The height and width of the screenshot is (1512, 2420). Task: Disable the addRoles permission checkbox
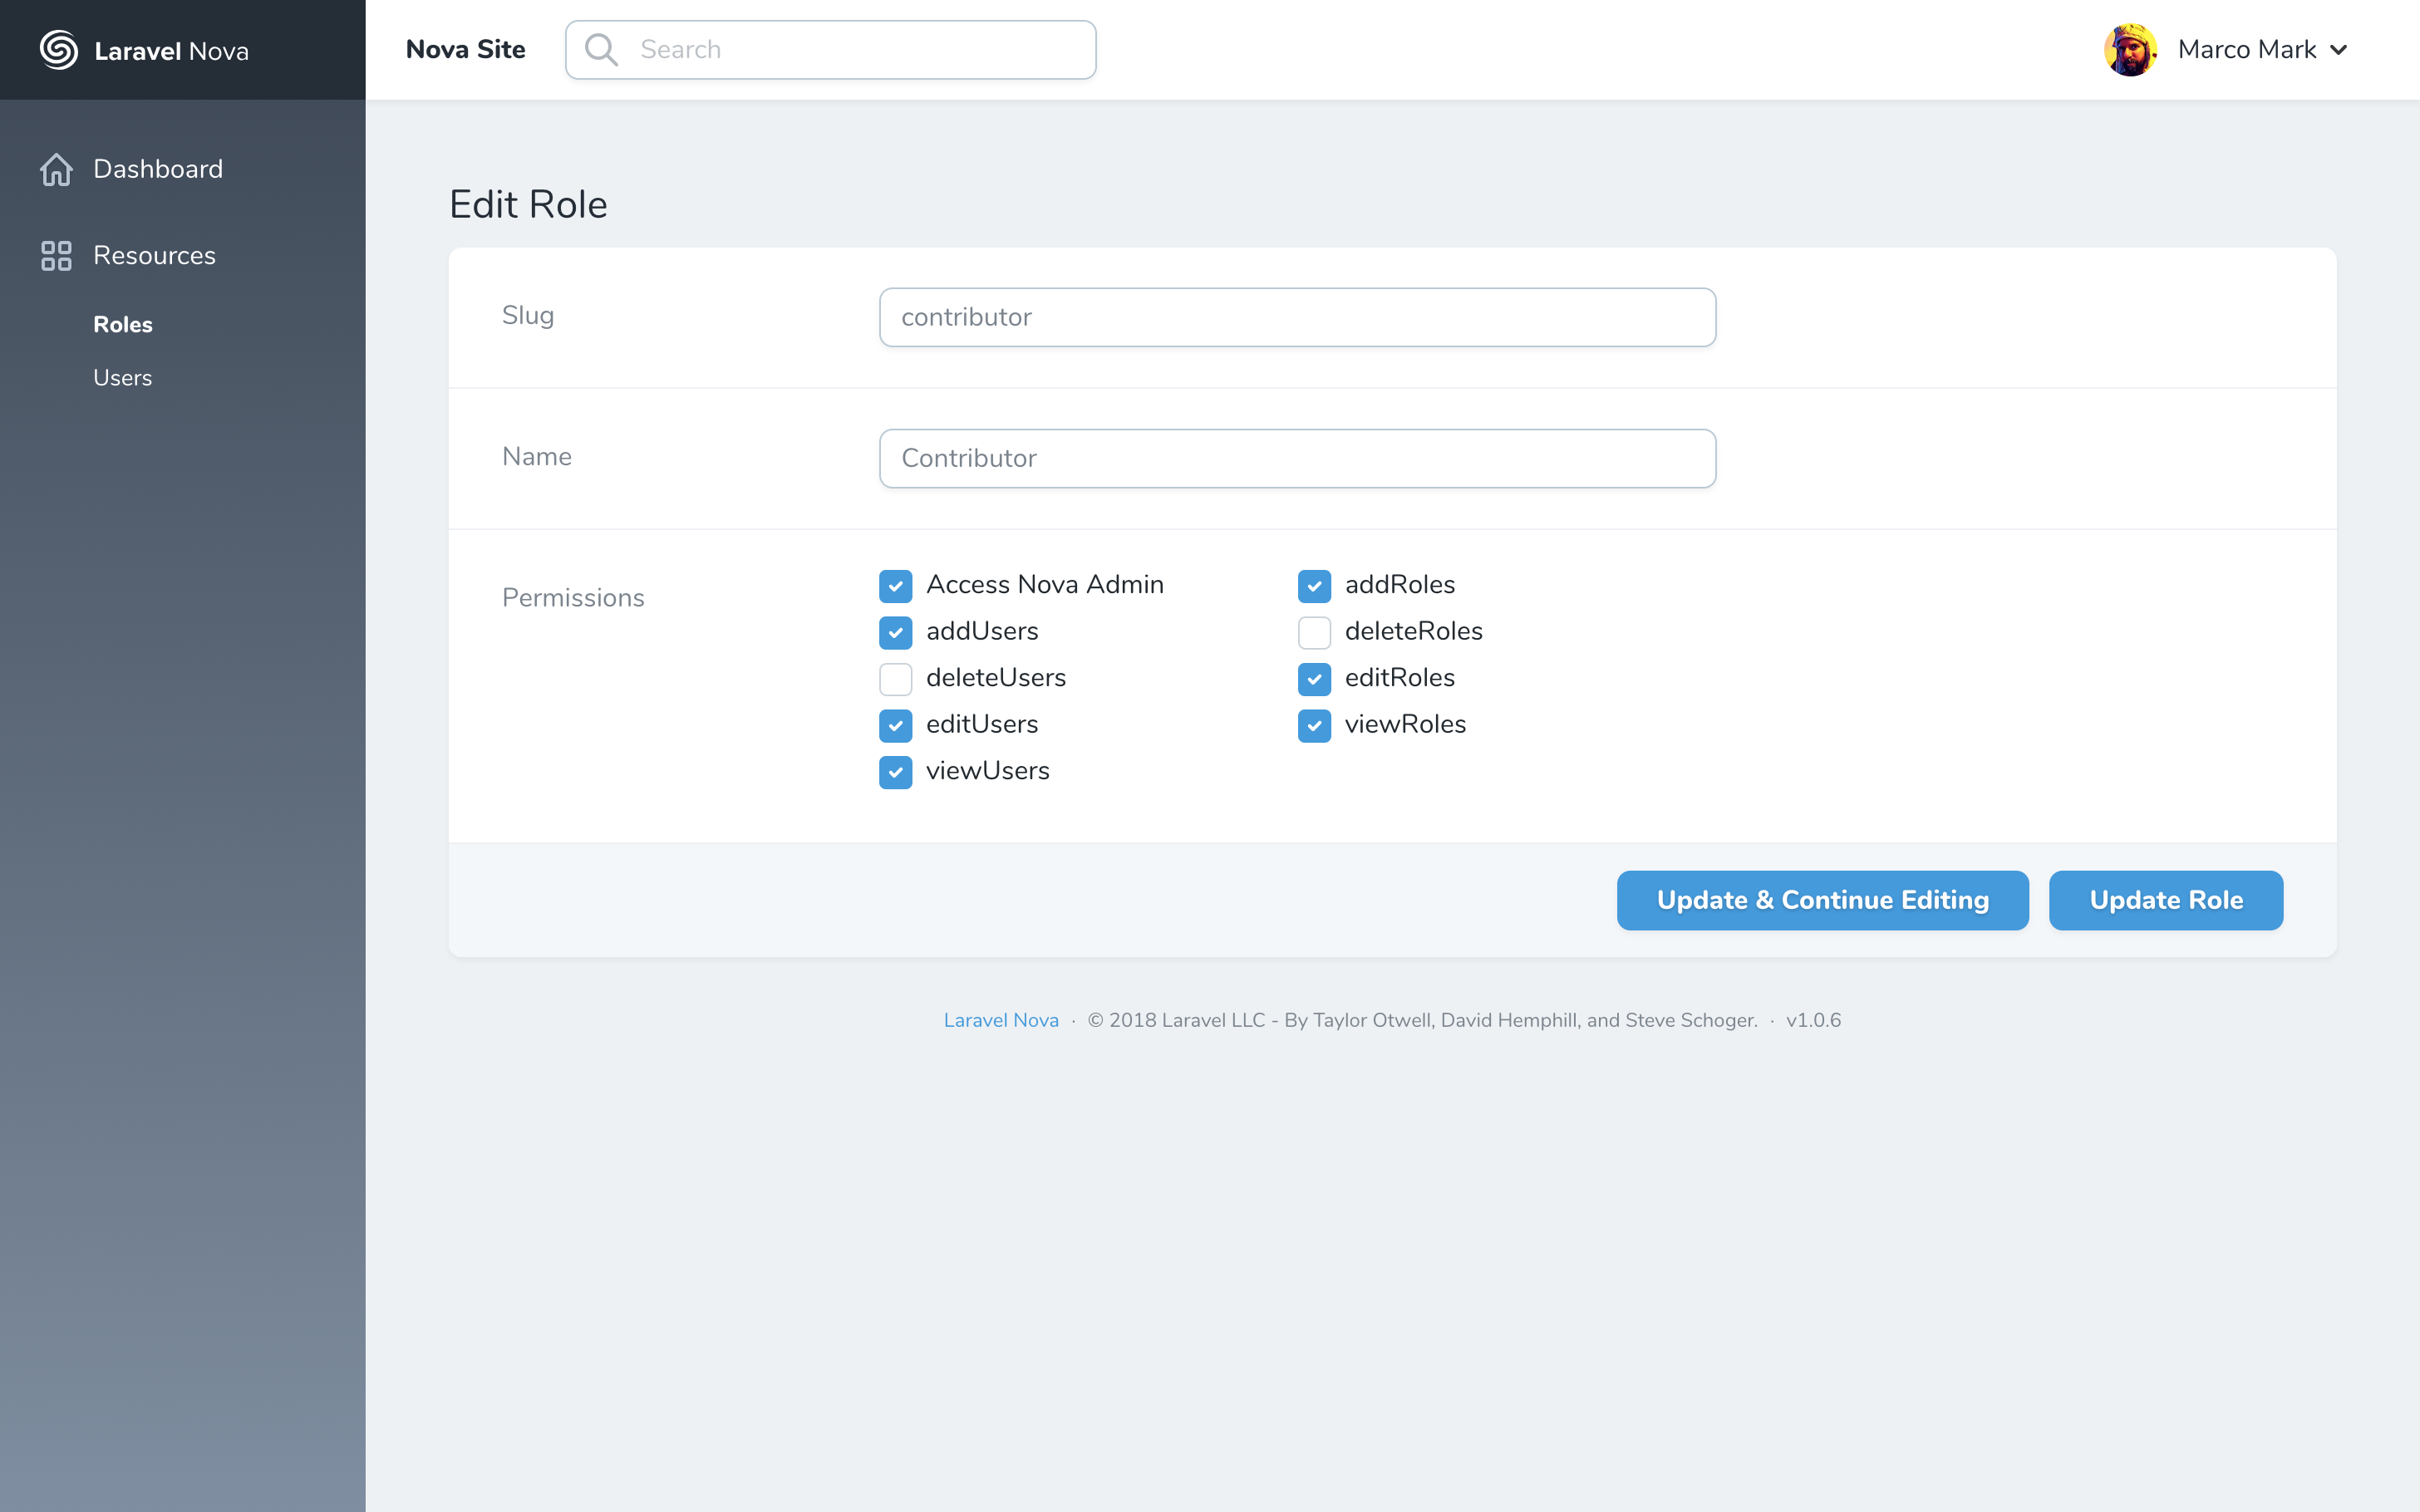tap(1314, 583)
